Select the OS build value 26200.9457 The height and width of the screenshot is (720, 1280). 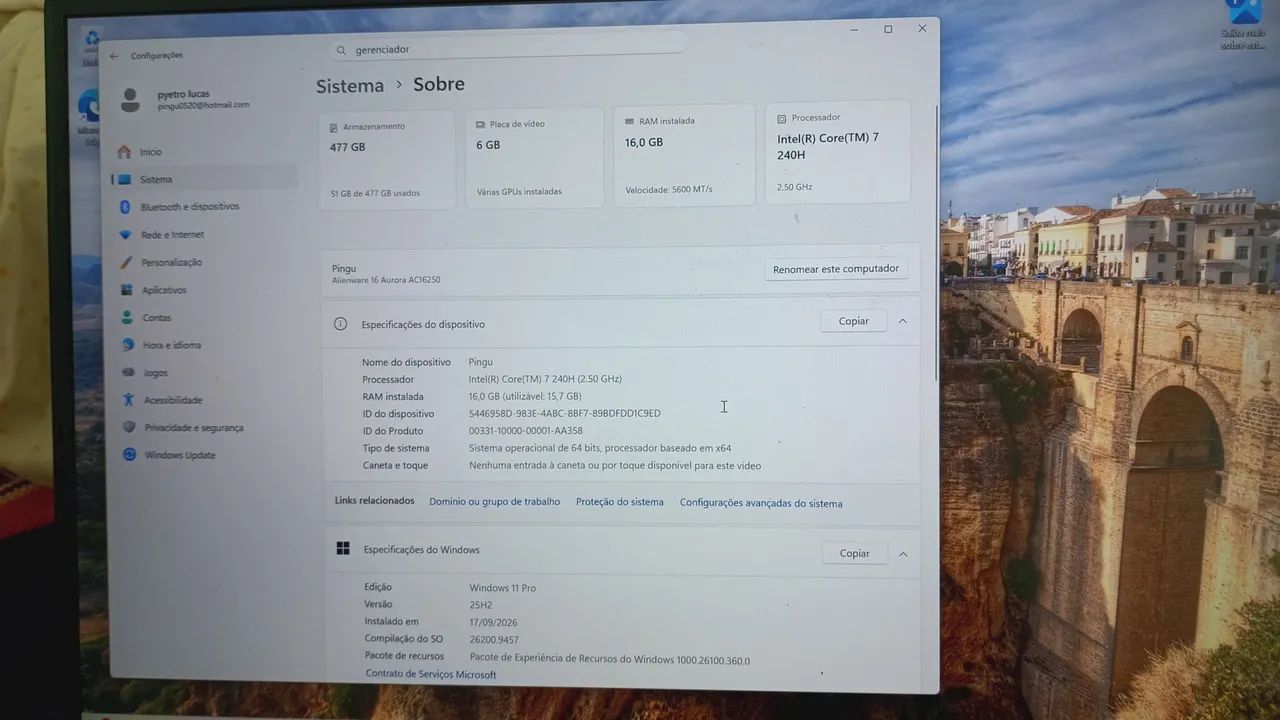click(x=495, y=640)
